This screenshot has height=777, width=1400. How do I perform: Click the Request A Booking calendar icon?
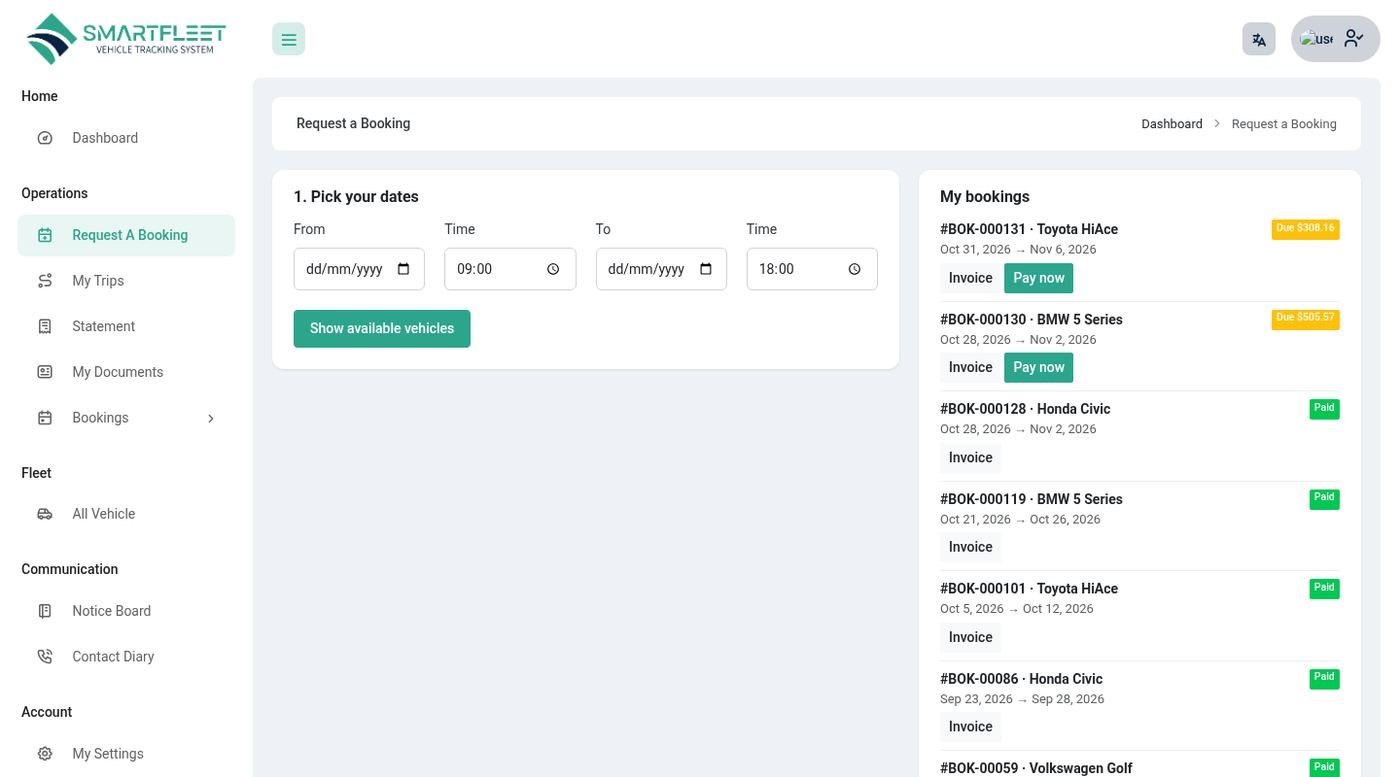(x=45, y=235)
